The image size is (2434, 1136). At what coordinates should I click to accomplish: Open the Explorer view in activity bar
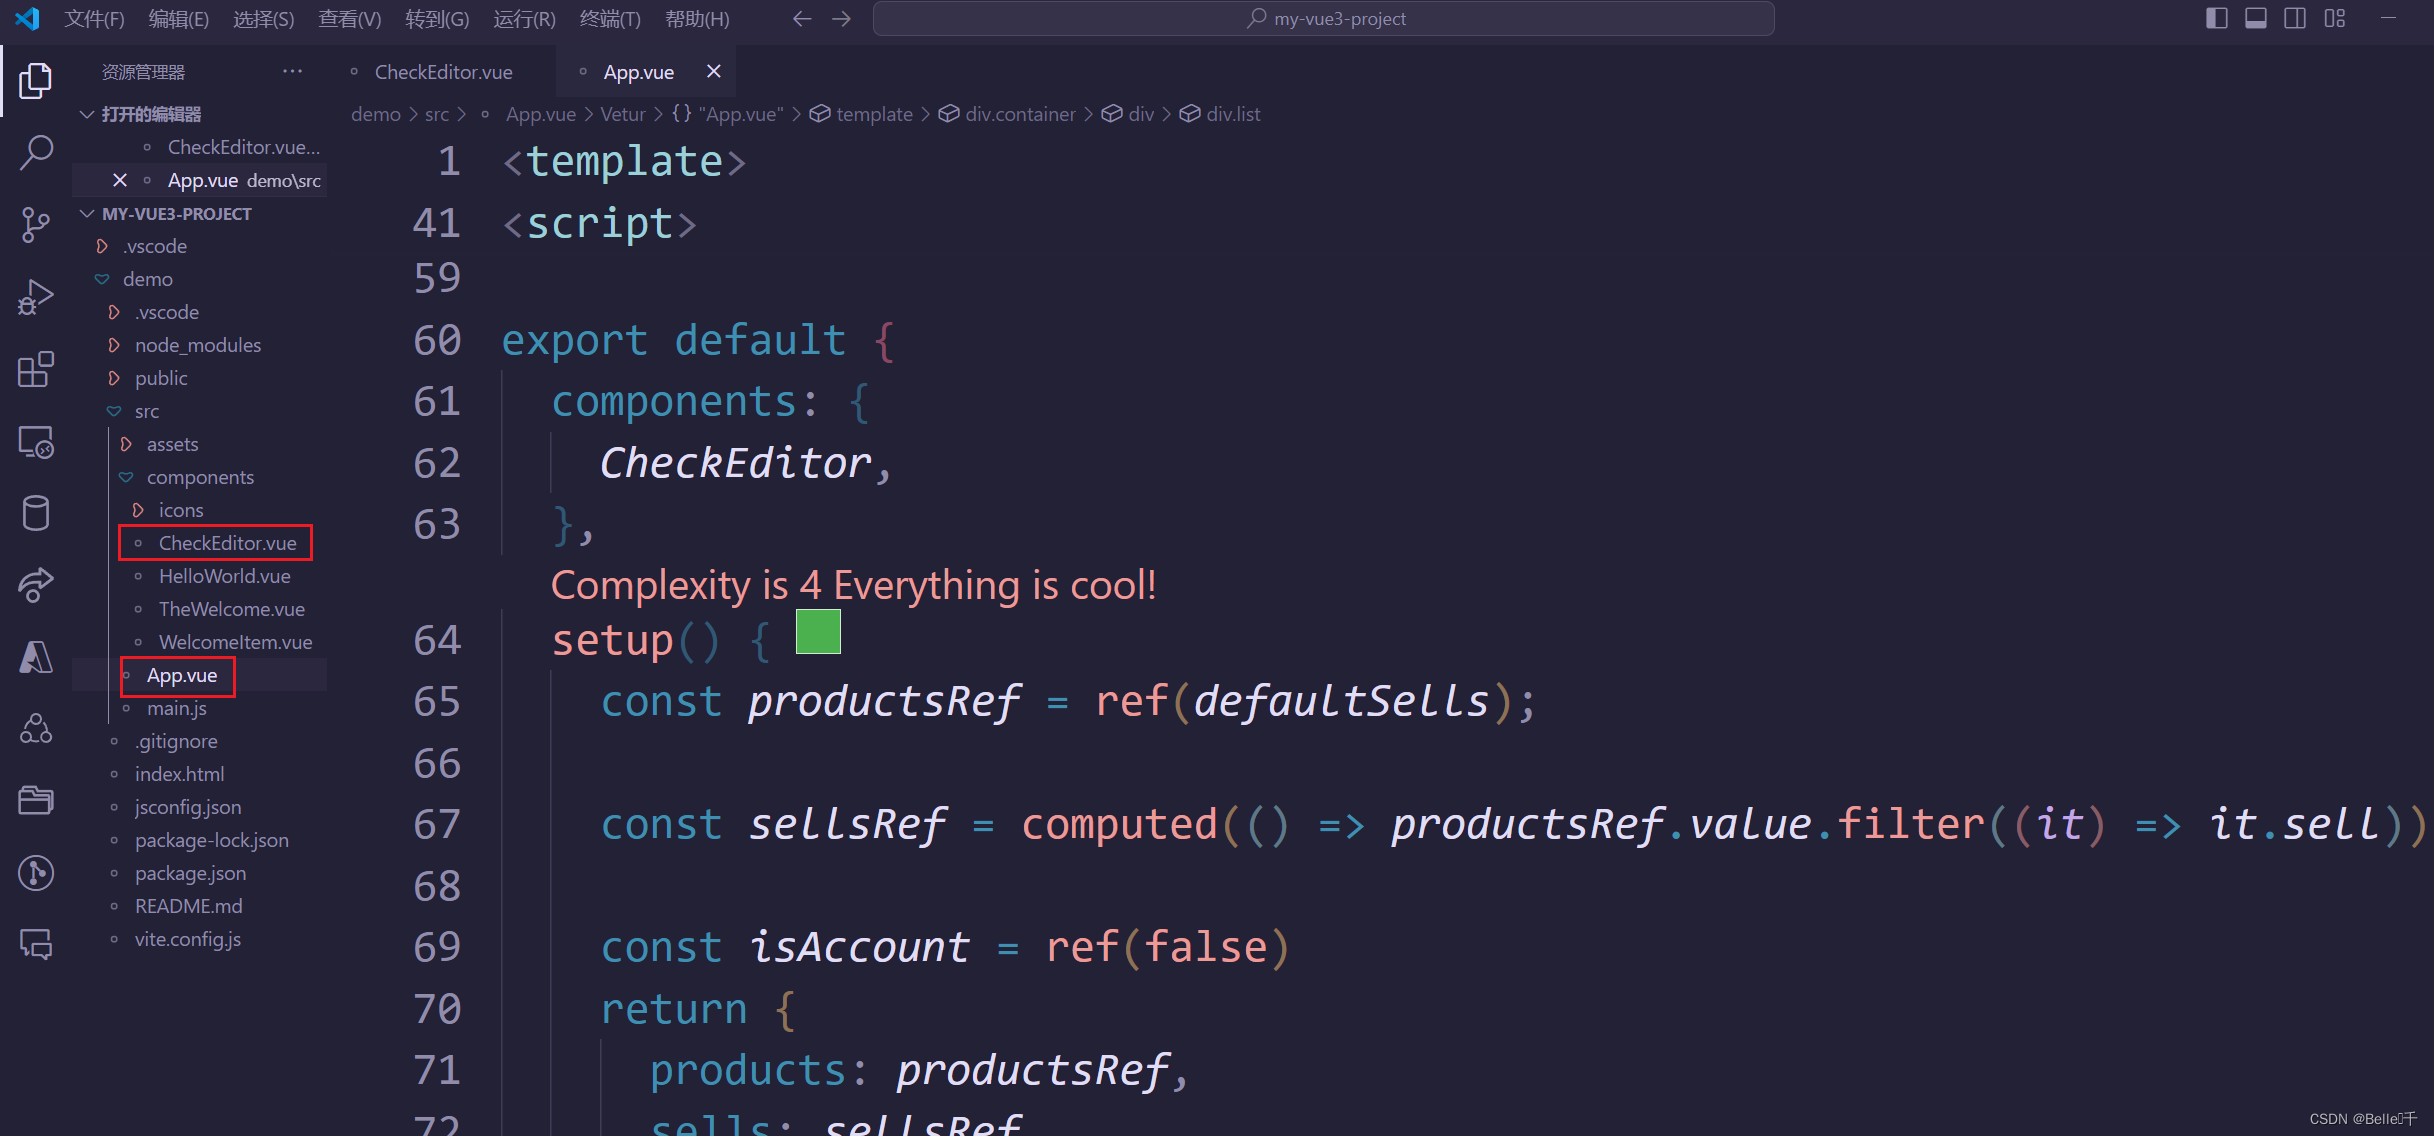(36, 80)
